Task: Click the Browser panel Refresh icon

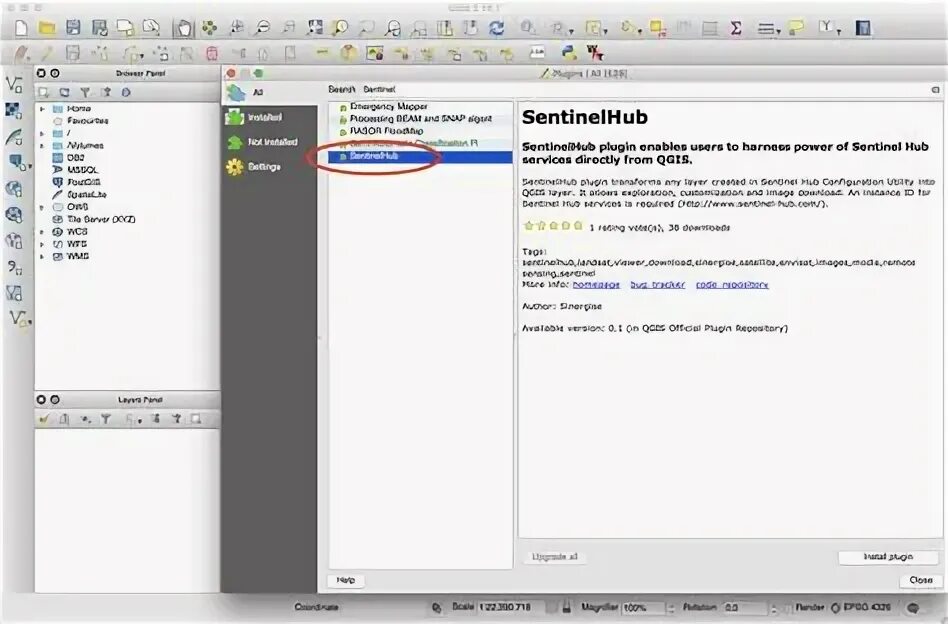Action: [x=64, y=93]
